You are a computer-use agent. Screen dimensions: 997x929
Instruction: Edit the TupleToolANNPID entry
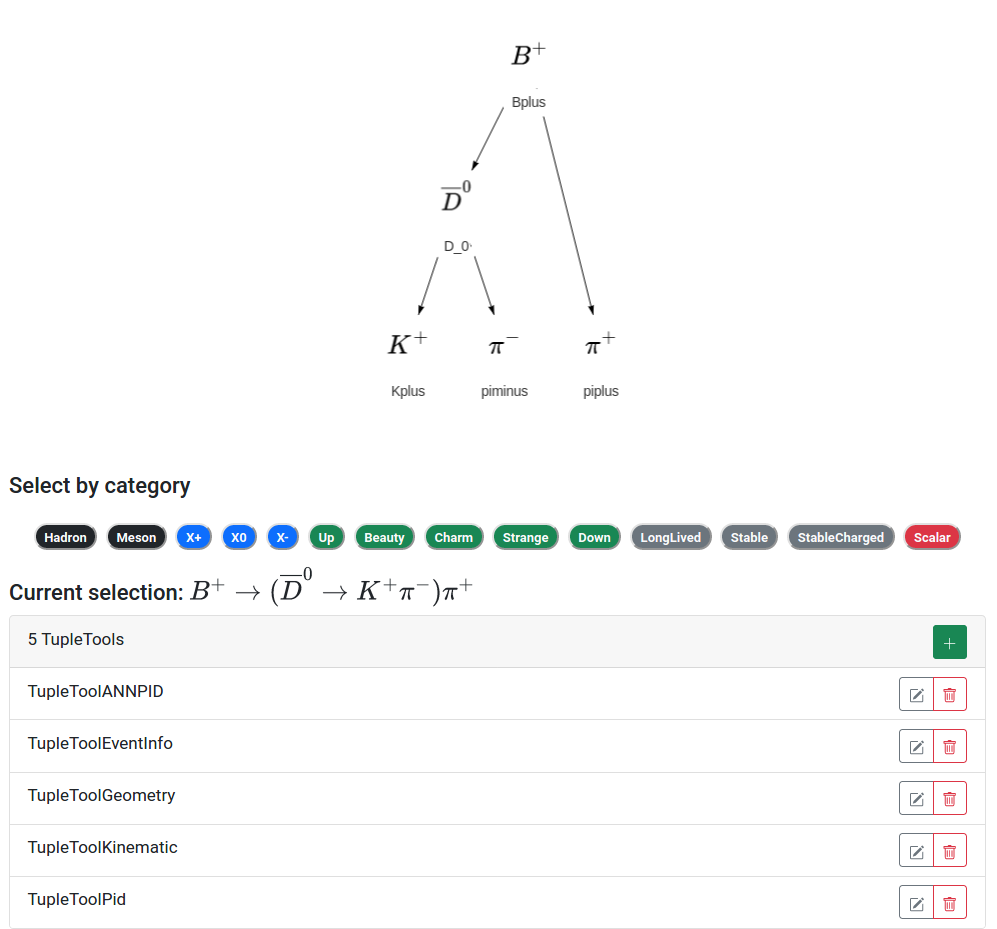[916, 694]
